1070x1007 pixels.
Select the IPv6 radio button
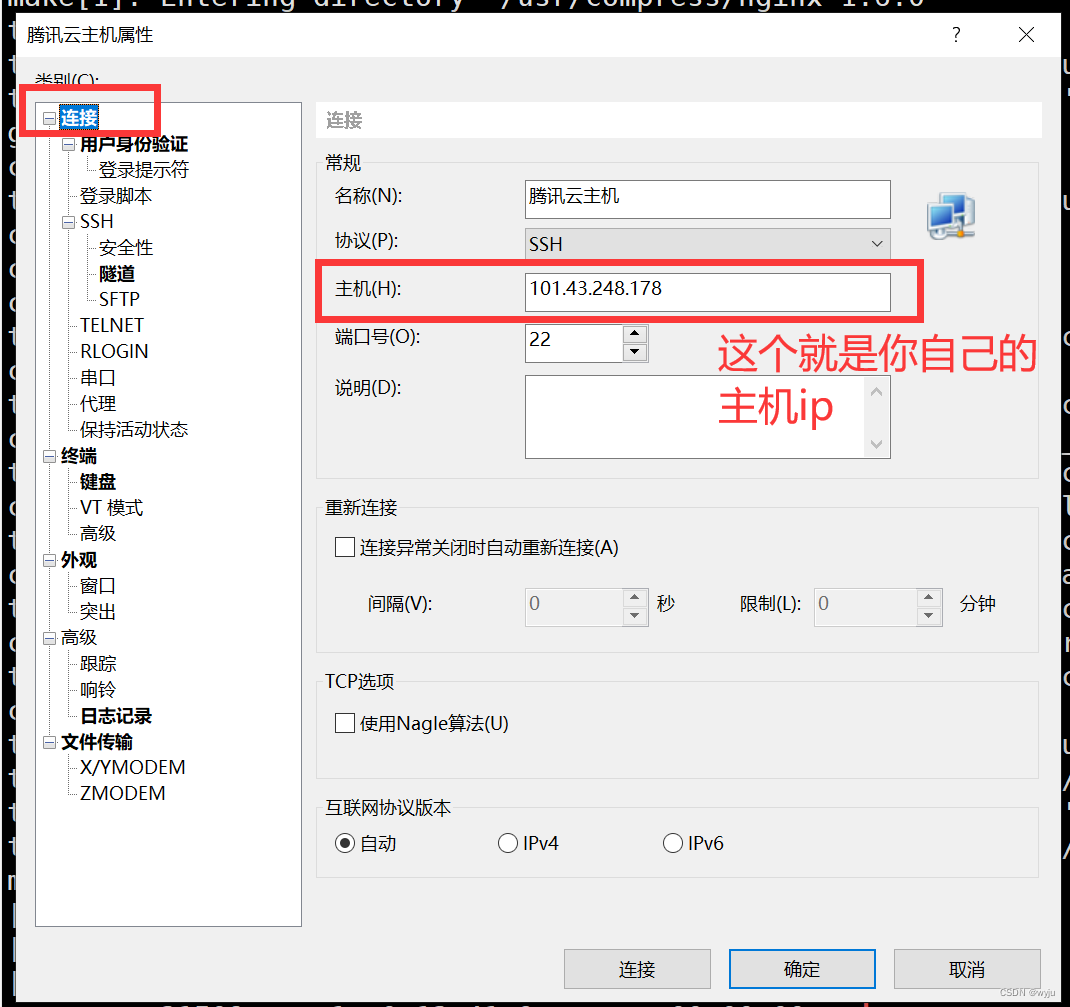[x=673, y=843]
